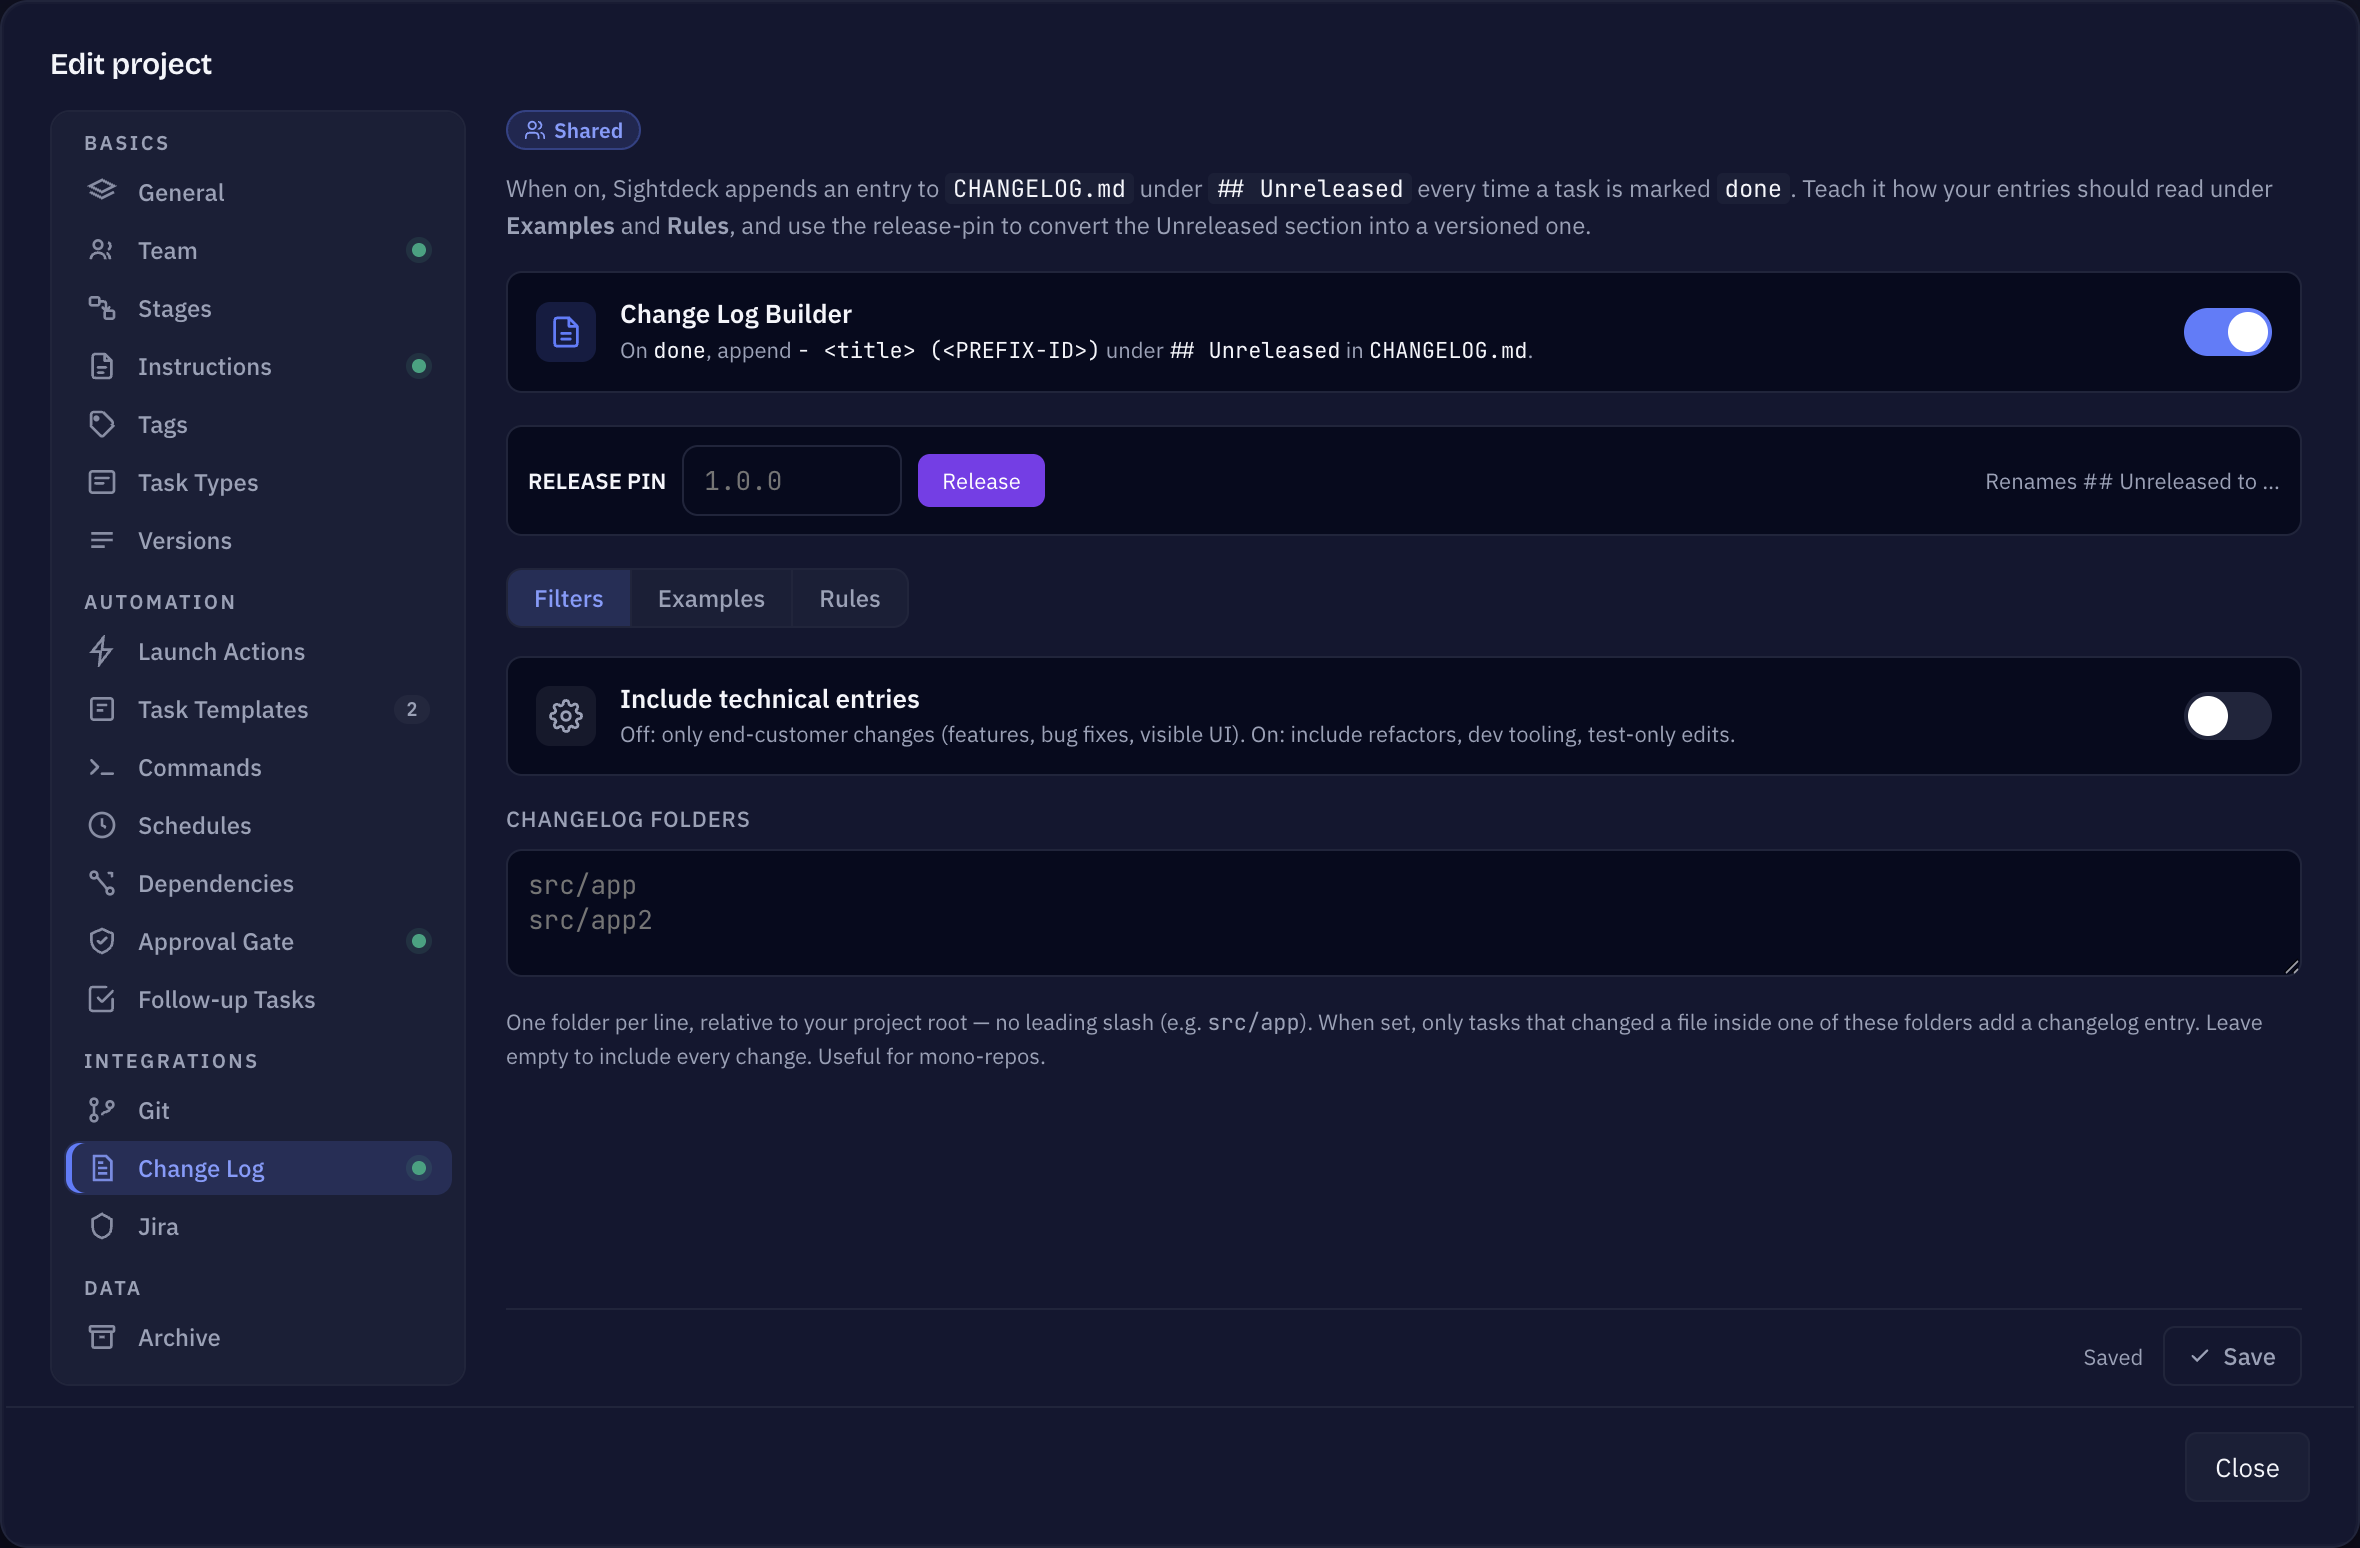Click the Change Log Builder document icon
The height and width of the screenshot is (1548, 2360).
[x=566, y=332]
